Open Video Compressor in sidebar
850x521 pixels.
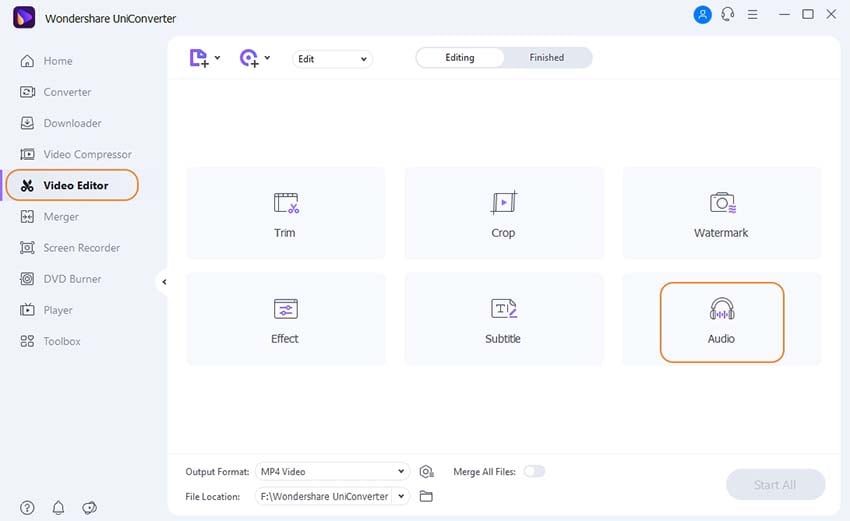pos(75,155)
